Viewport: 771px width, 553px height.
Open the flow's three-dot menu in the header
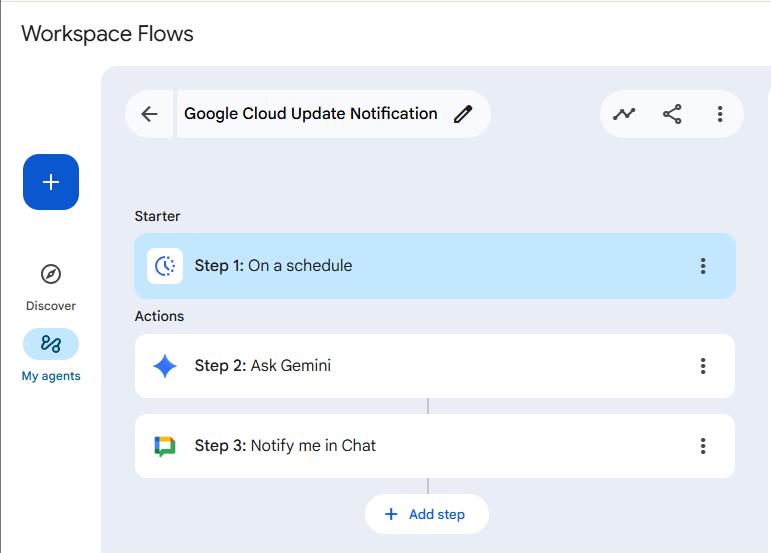[x=720, y=114]
